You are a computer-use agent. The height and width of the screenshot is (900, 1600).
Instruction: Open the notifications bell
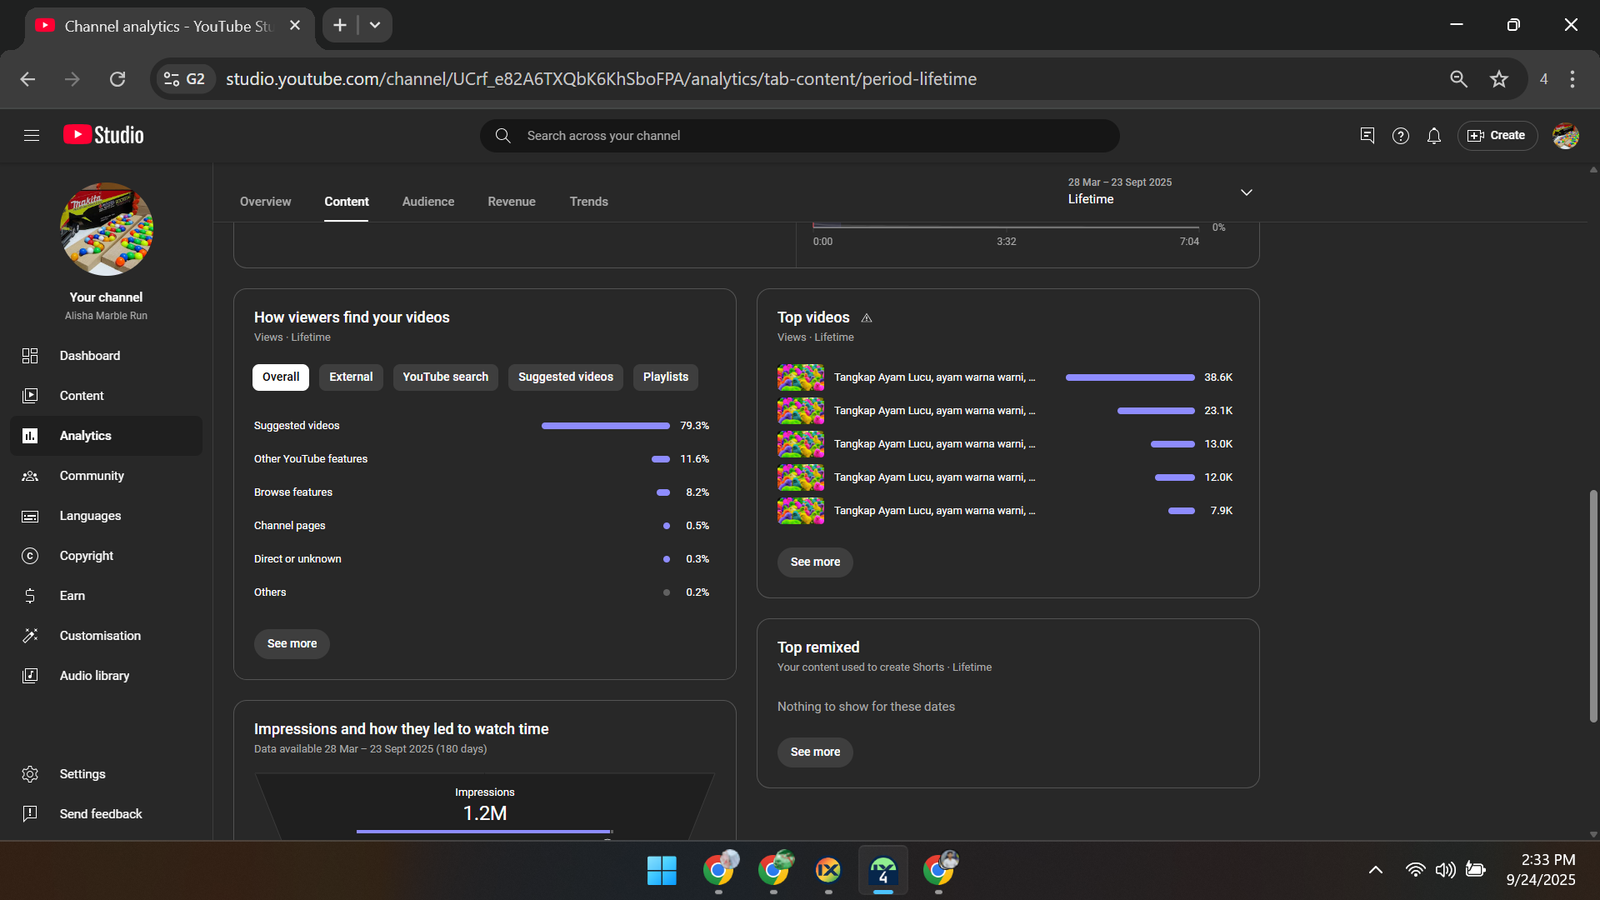1434,136
